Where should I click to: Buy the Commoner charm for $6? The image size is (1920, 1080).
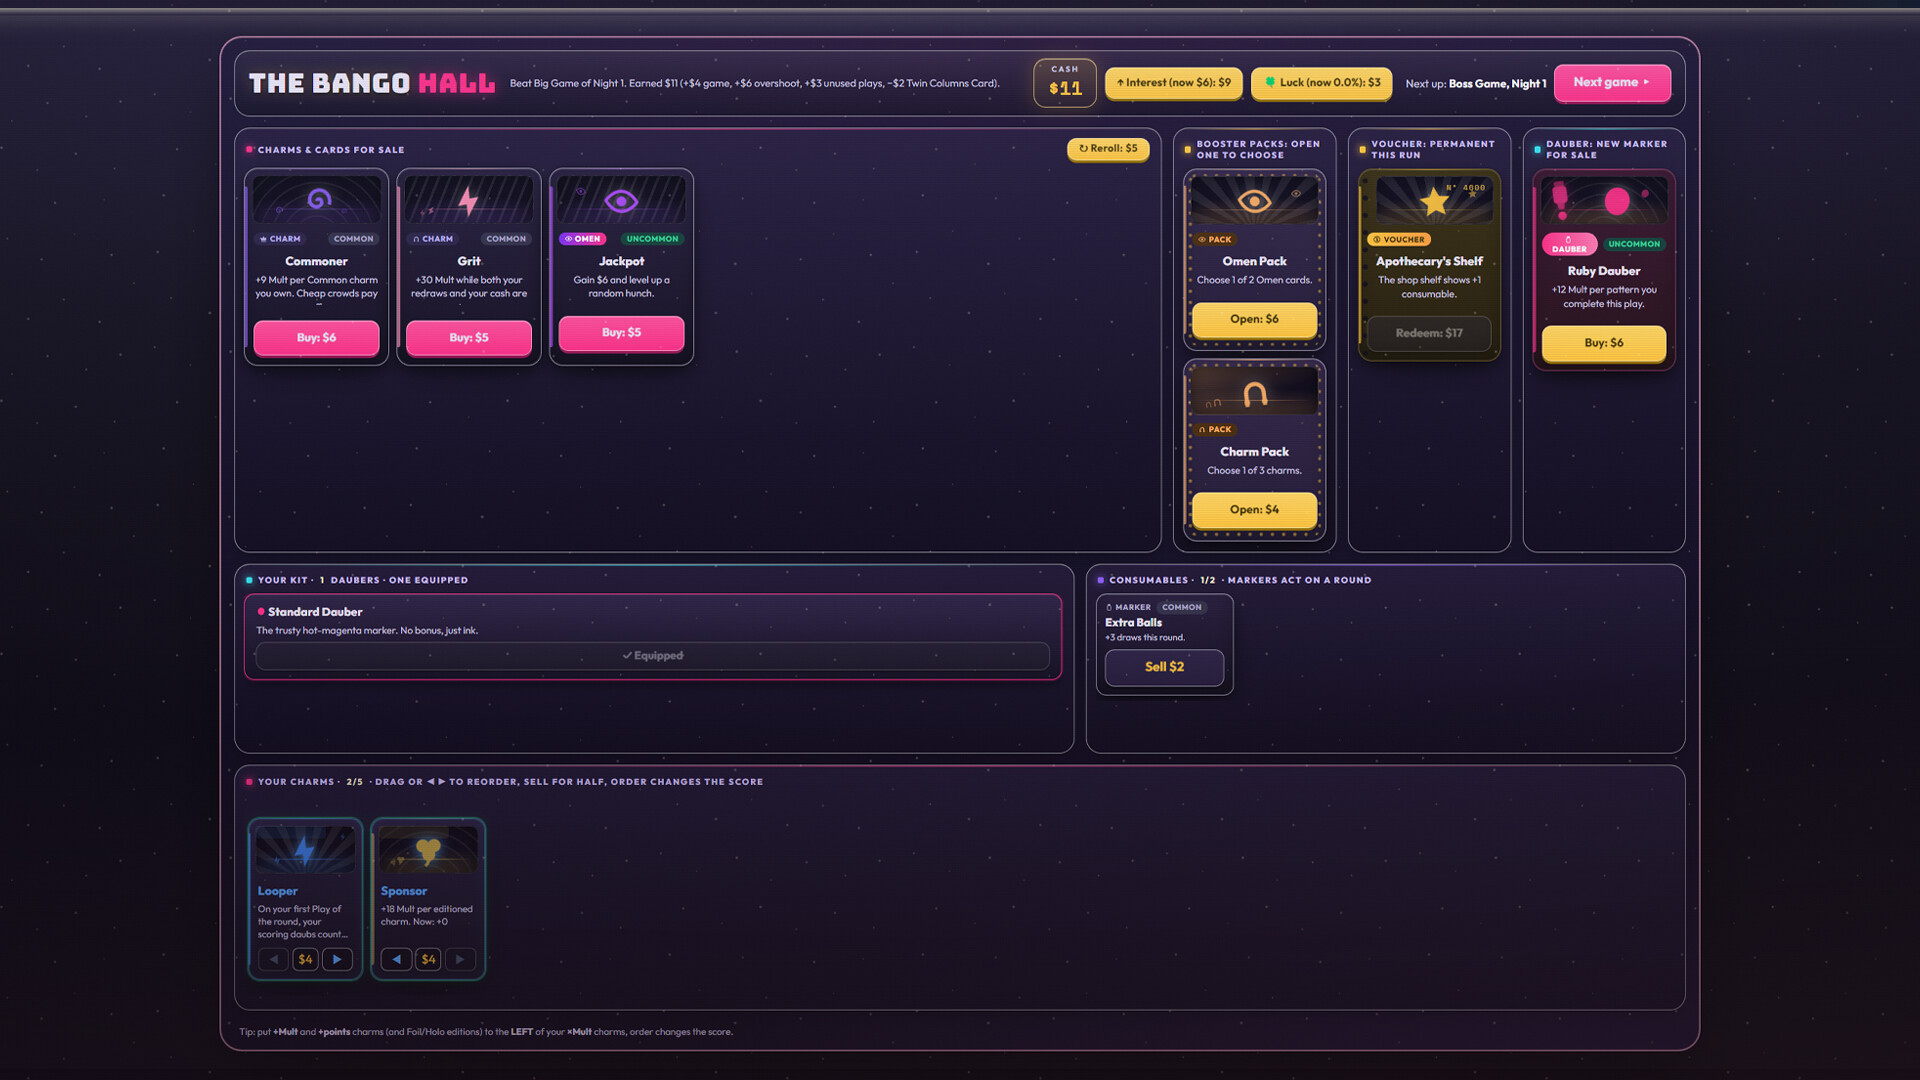pyautogui.click(x=316, y=338)
